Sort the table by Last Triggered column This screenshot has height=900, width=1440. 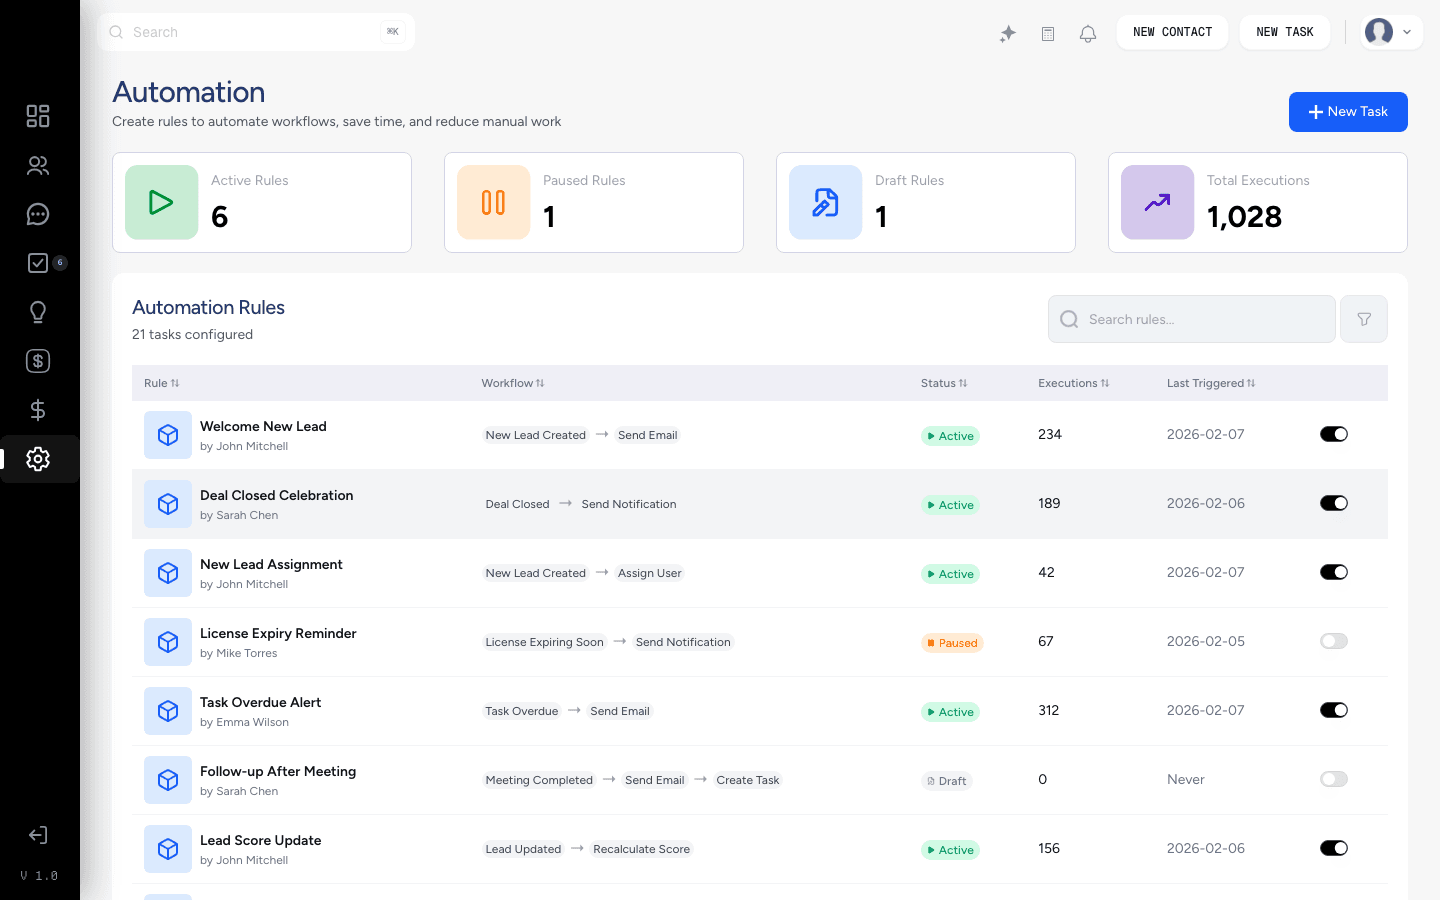1210,383
